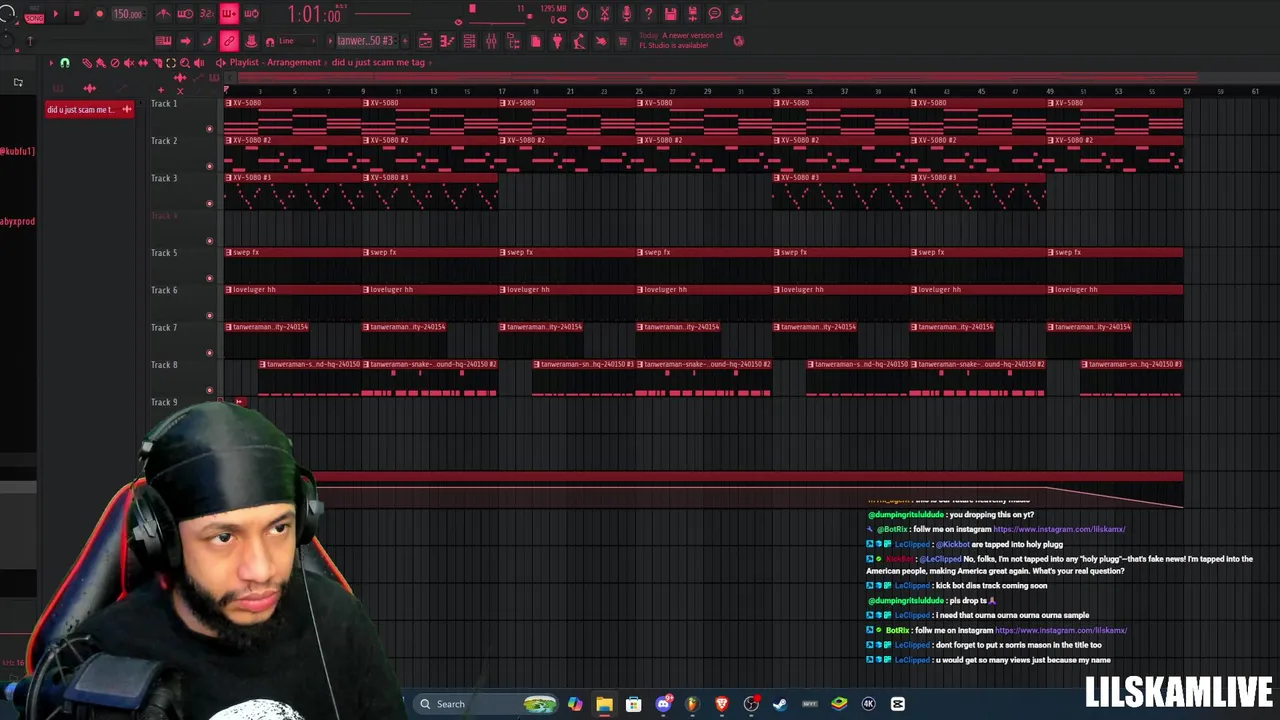This screenshot has width=1280, height=720.
Task: Open Steam from the taskbar
Action: [780, 704]
